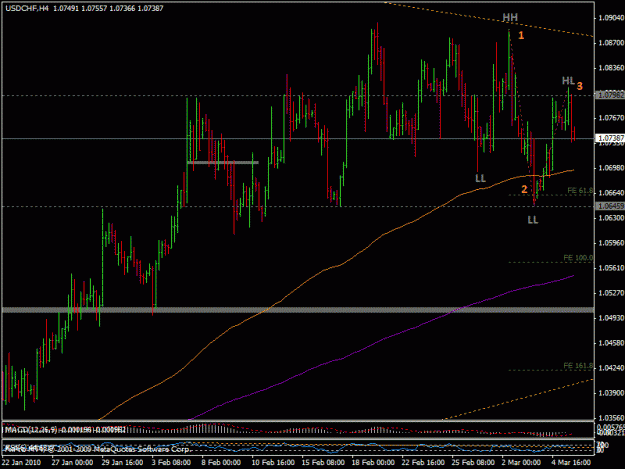The height and width of the screenshot is (469, 625).
Task: Click the 1.07982 horizontal line price tag
Action: pos(609,95)
